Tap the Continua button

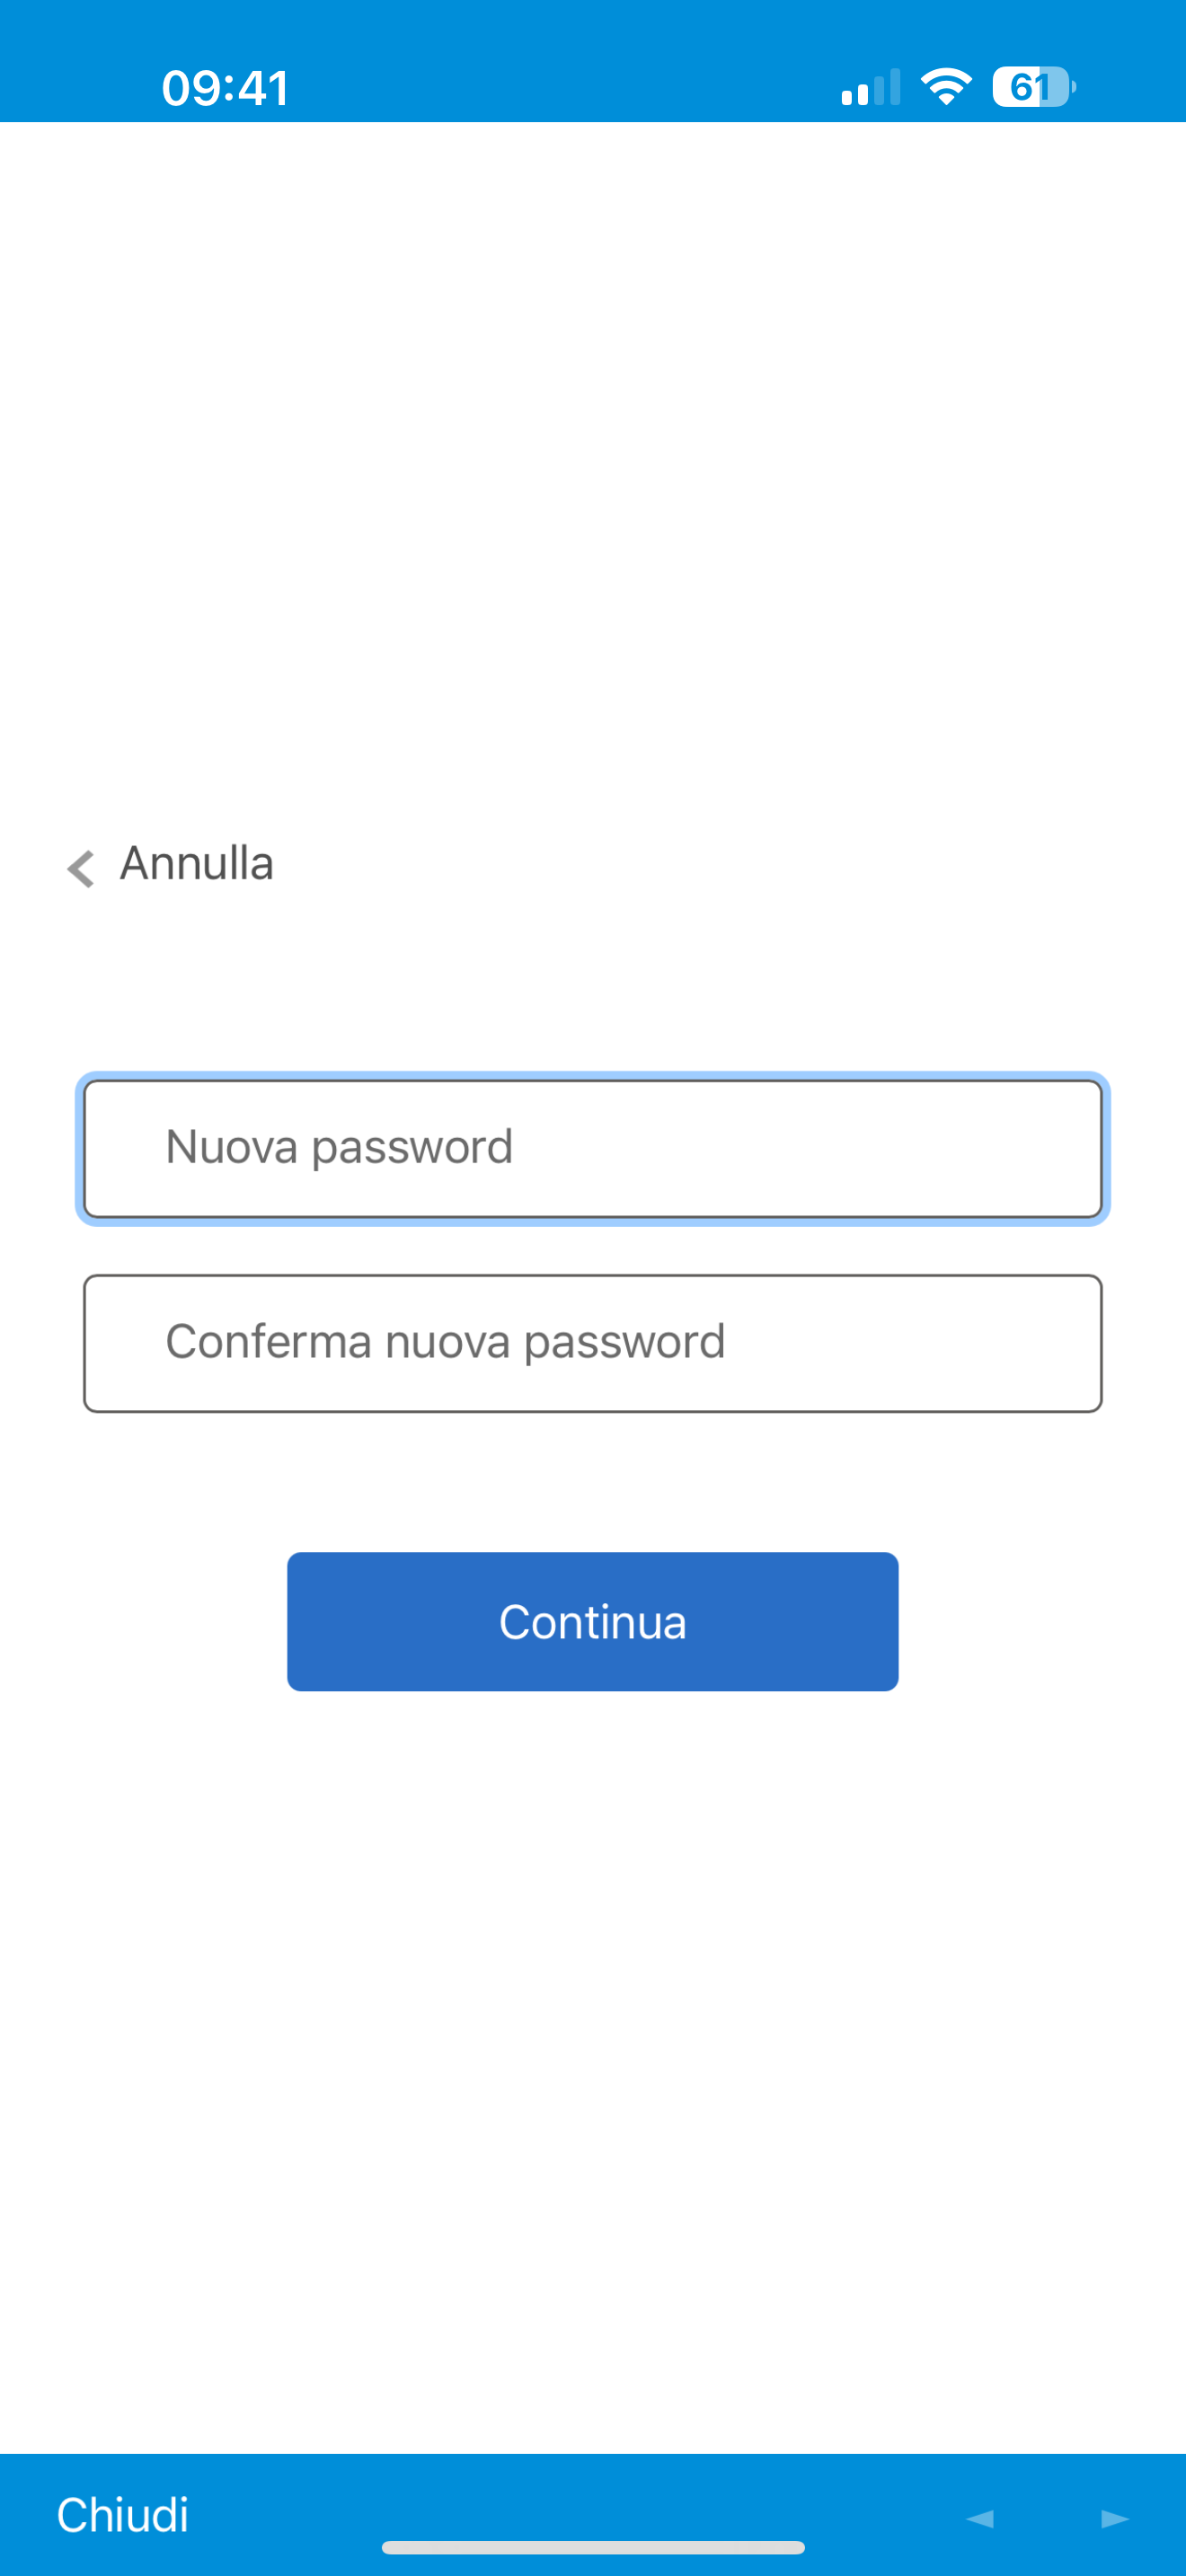[593, 1621]
